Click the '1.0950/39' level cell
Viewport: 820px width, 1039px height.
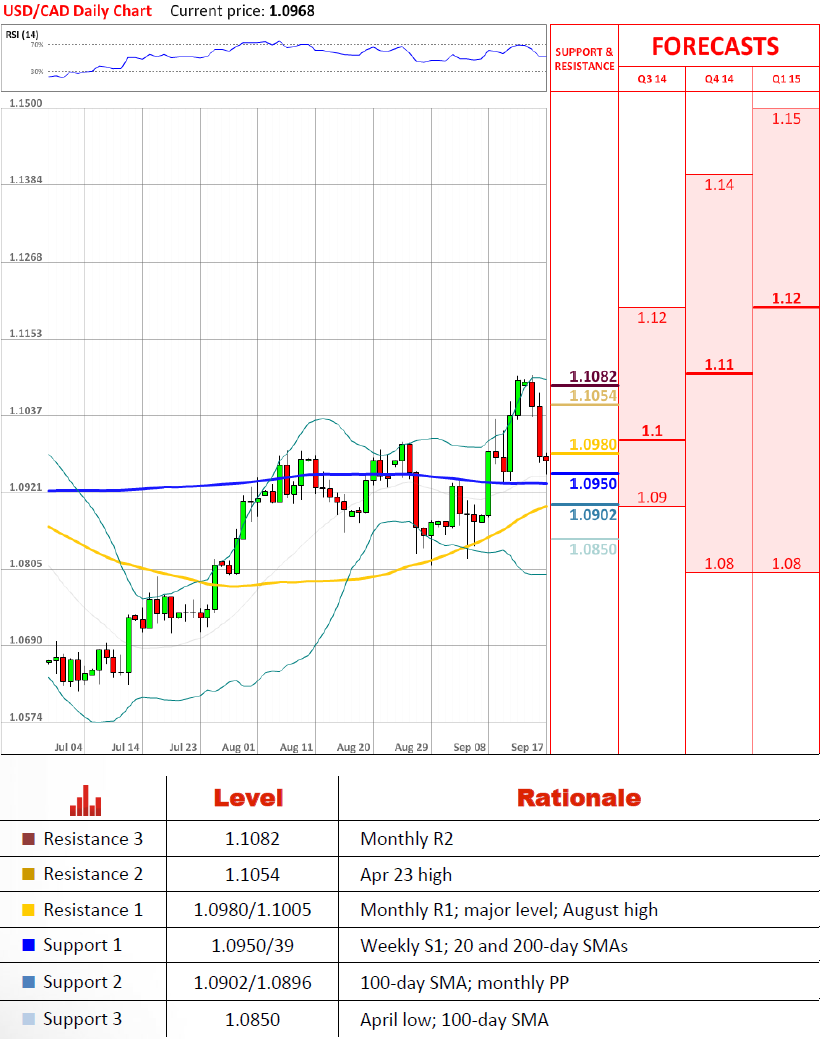point(252,946)
